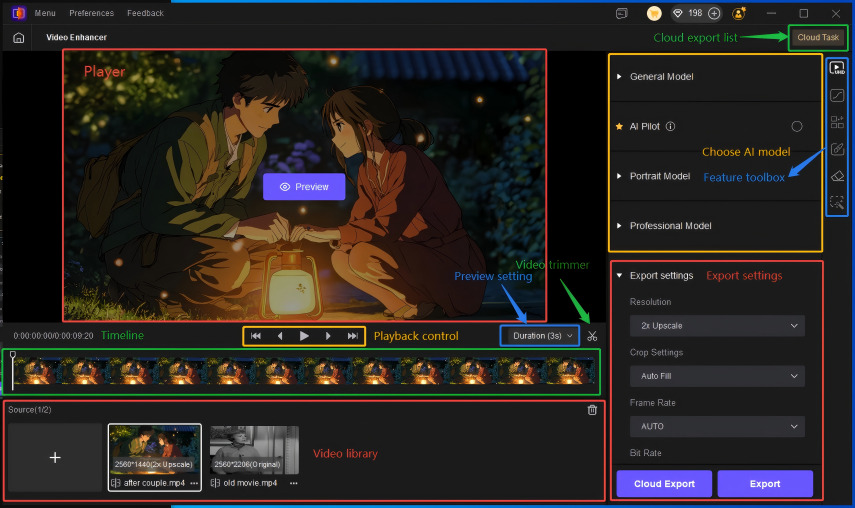The image size is (855, 508).
Task: Select the curve adjustment tool in toolbox
Action: click(837, 95)
